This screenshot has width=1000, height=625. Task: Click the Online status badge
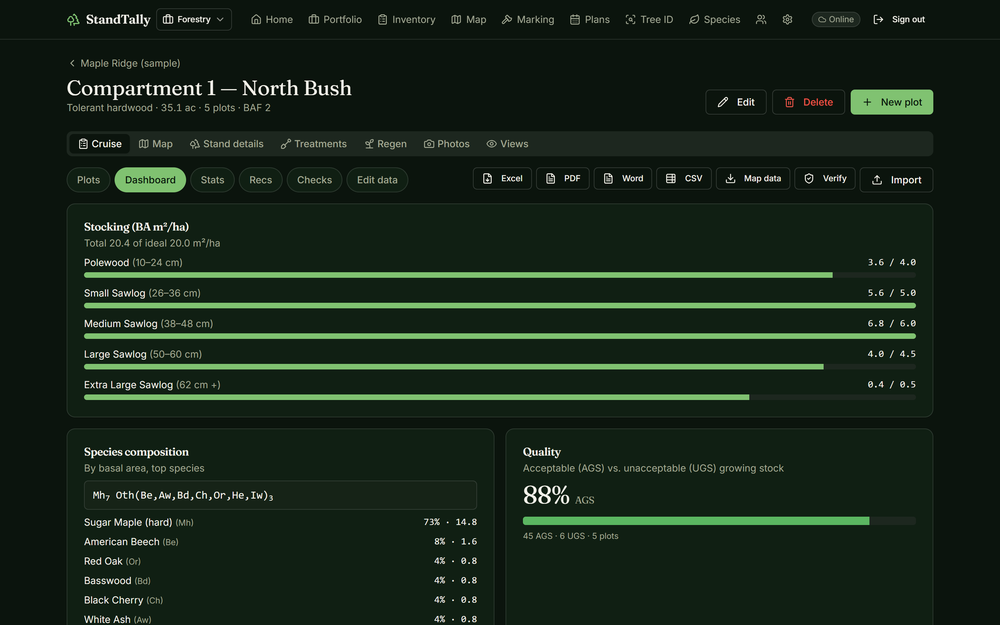pos(835,20)
